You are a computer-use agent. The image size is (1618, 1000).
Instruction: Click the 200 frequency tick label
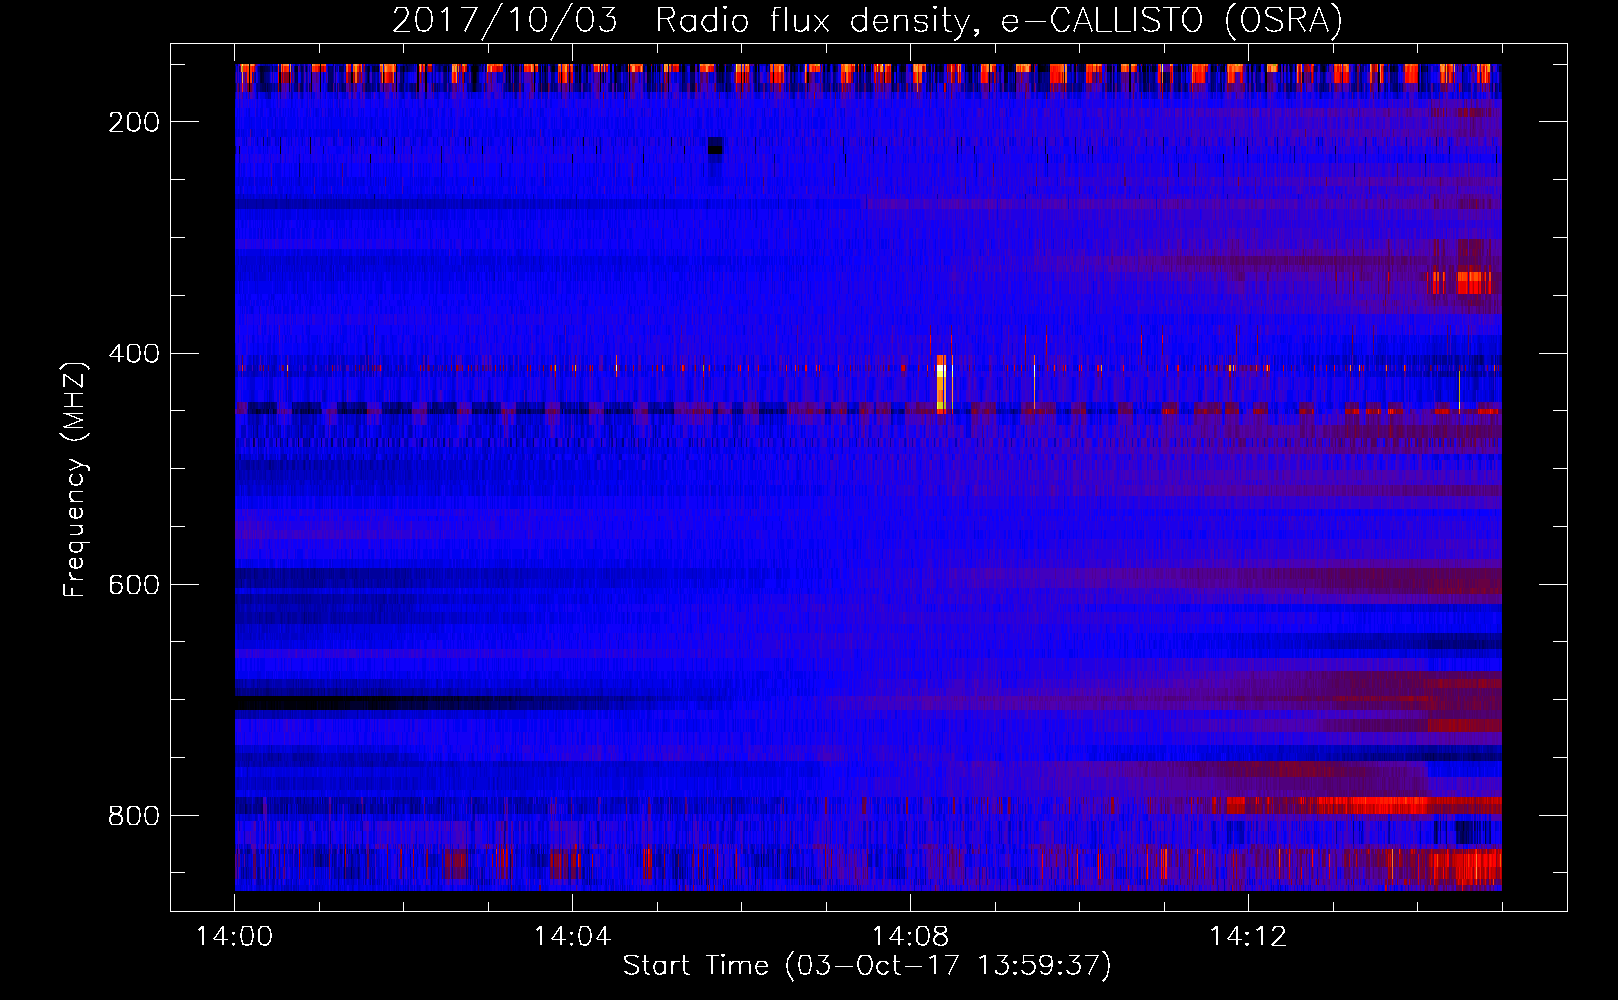pyautogui.click(x=134, y=122)
